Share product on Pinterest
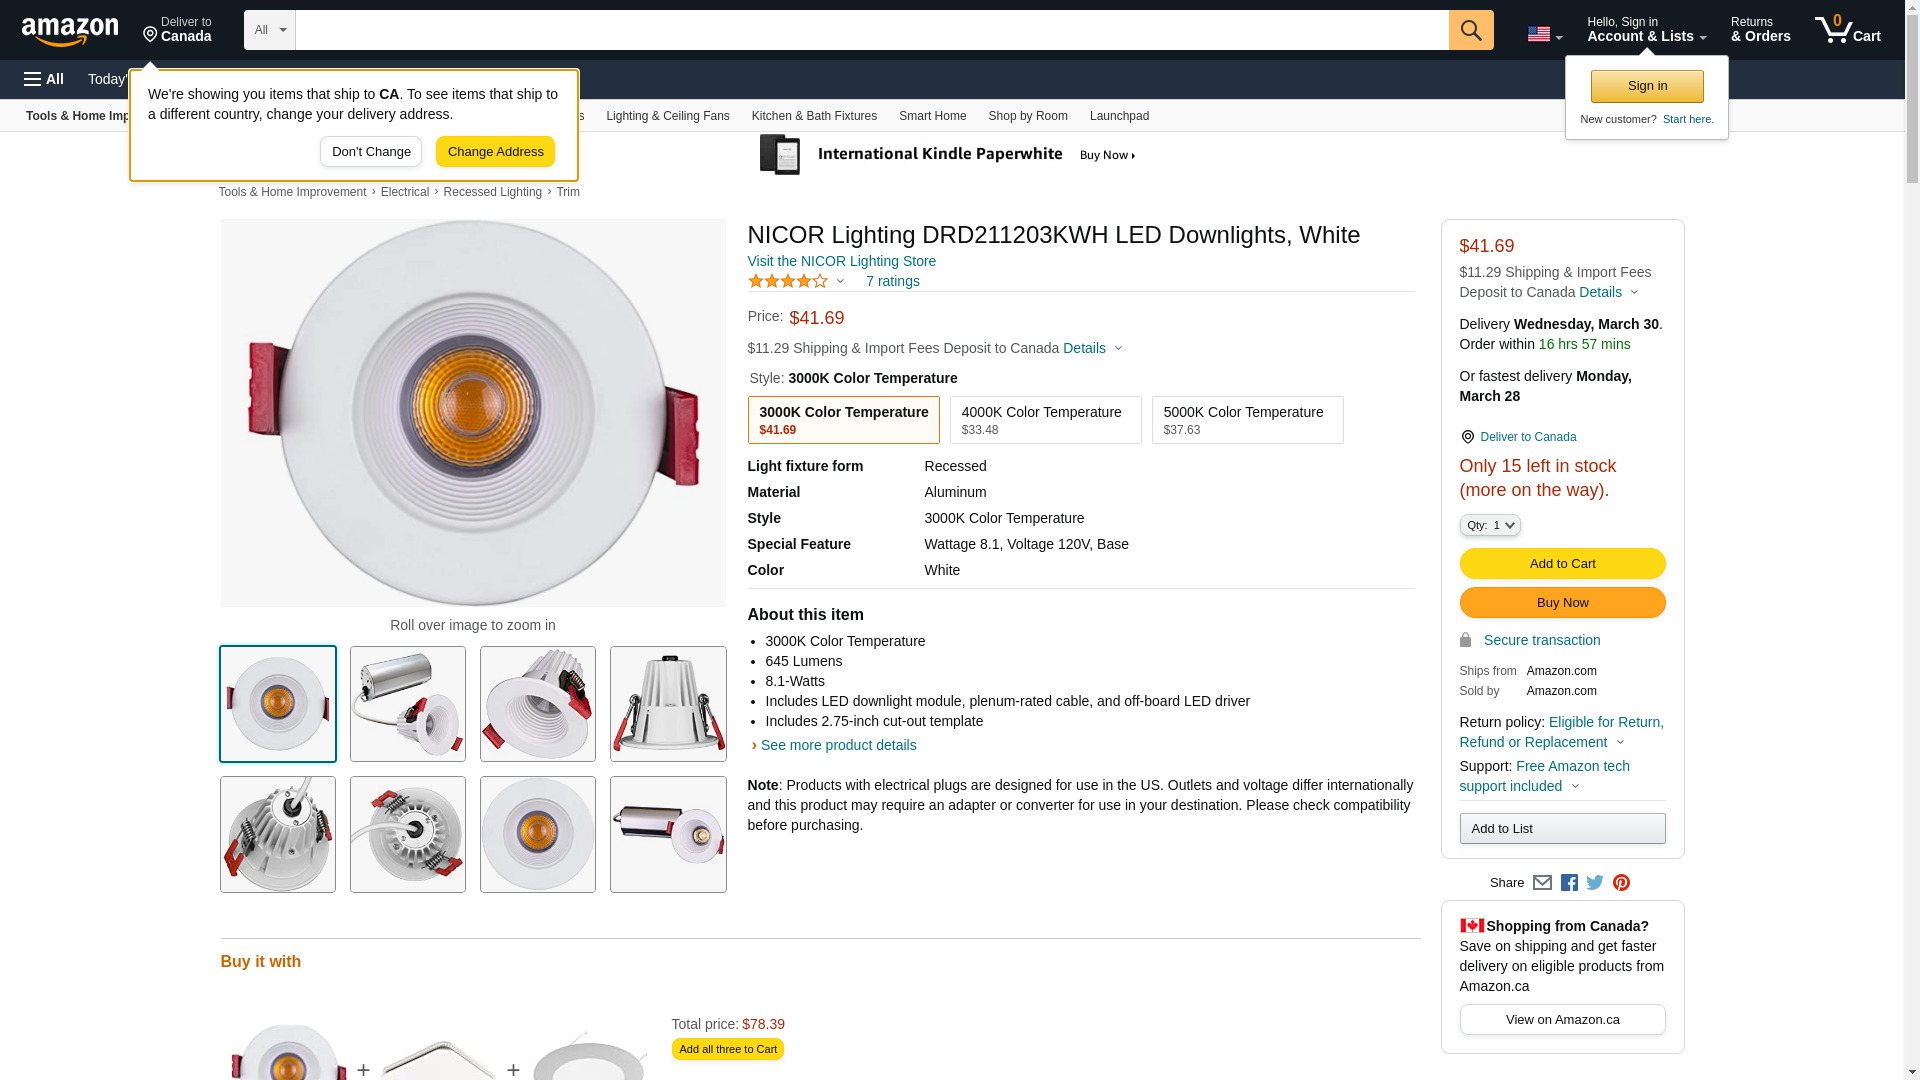This screenshot has height=1080, width=1920. 1621,883
